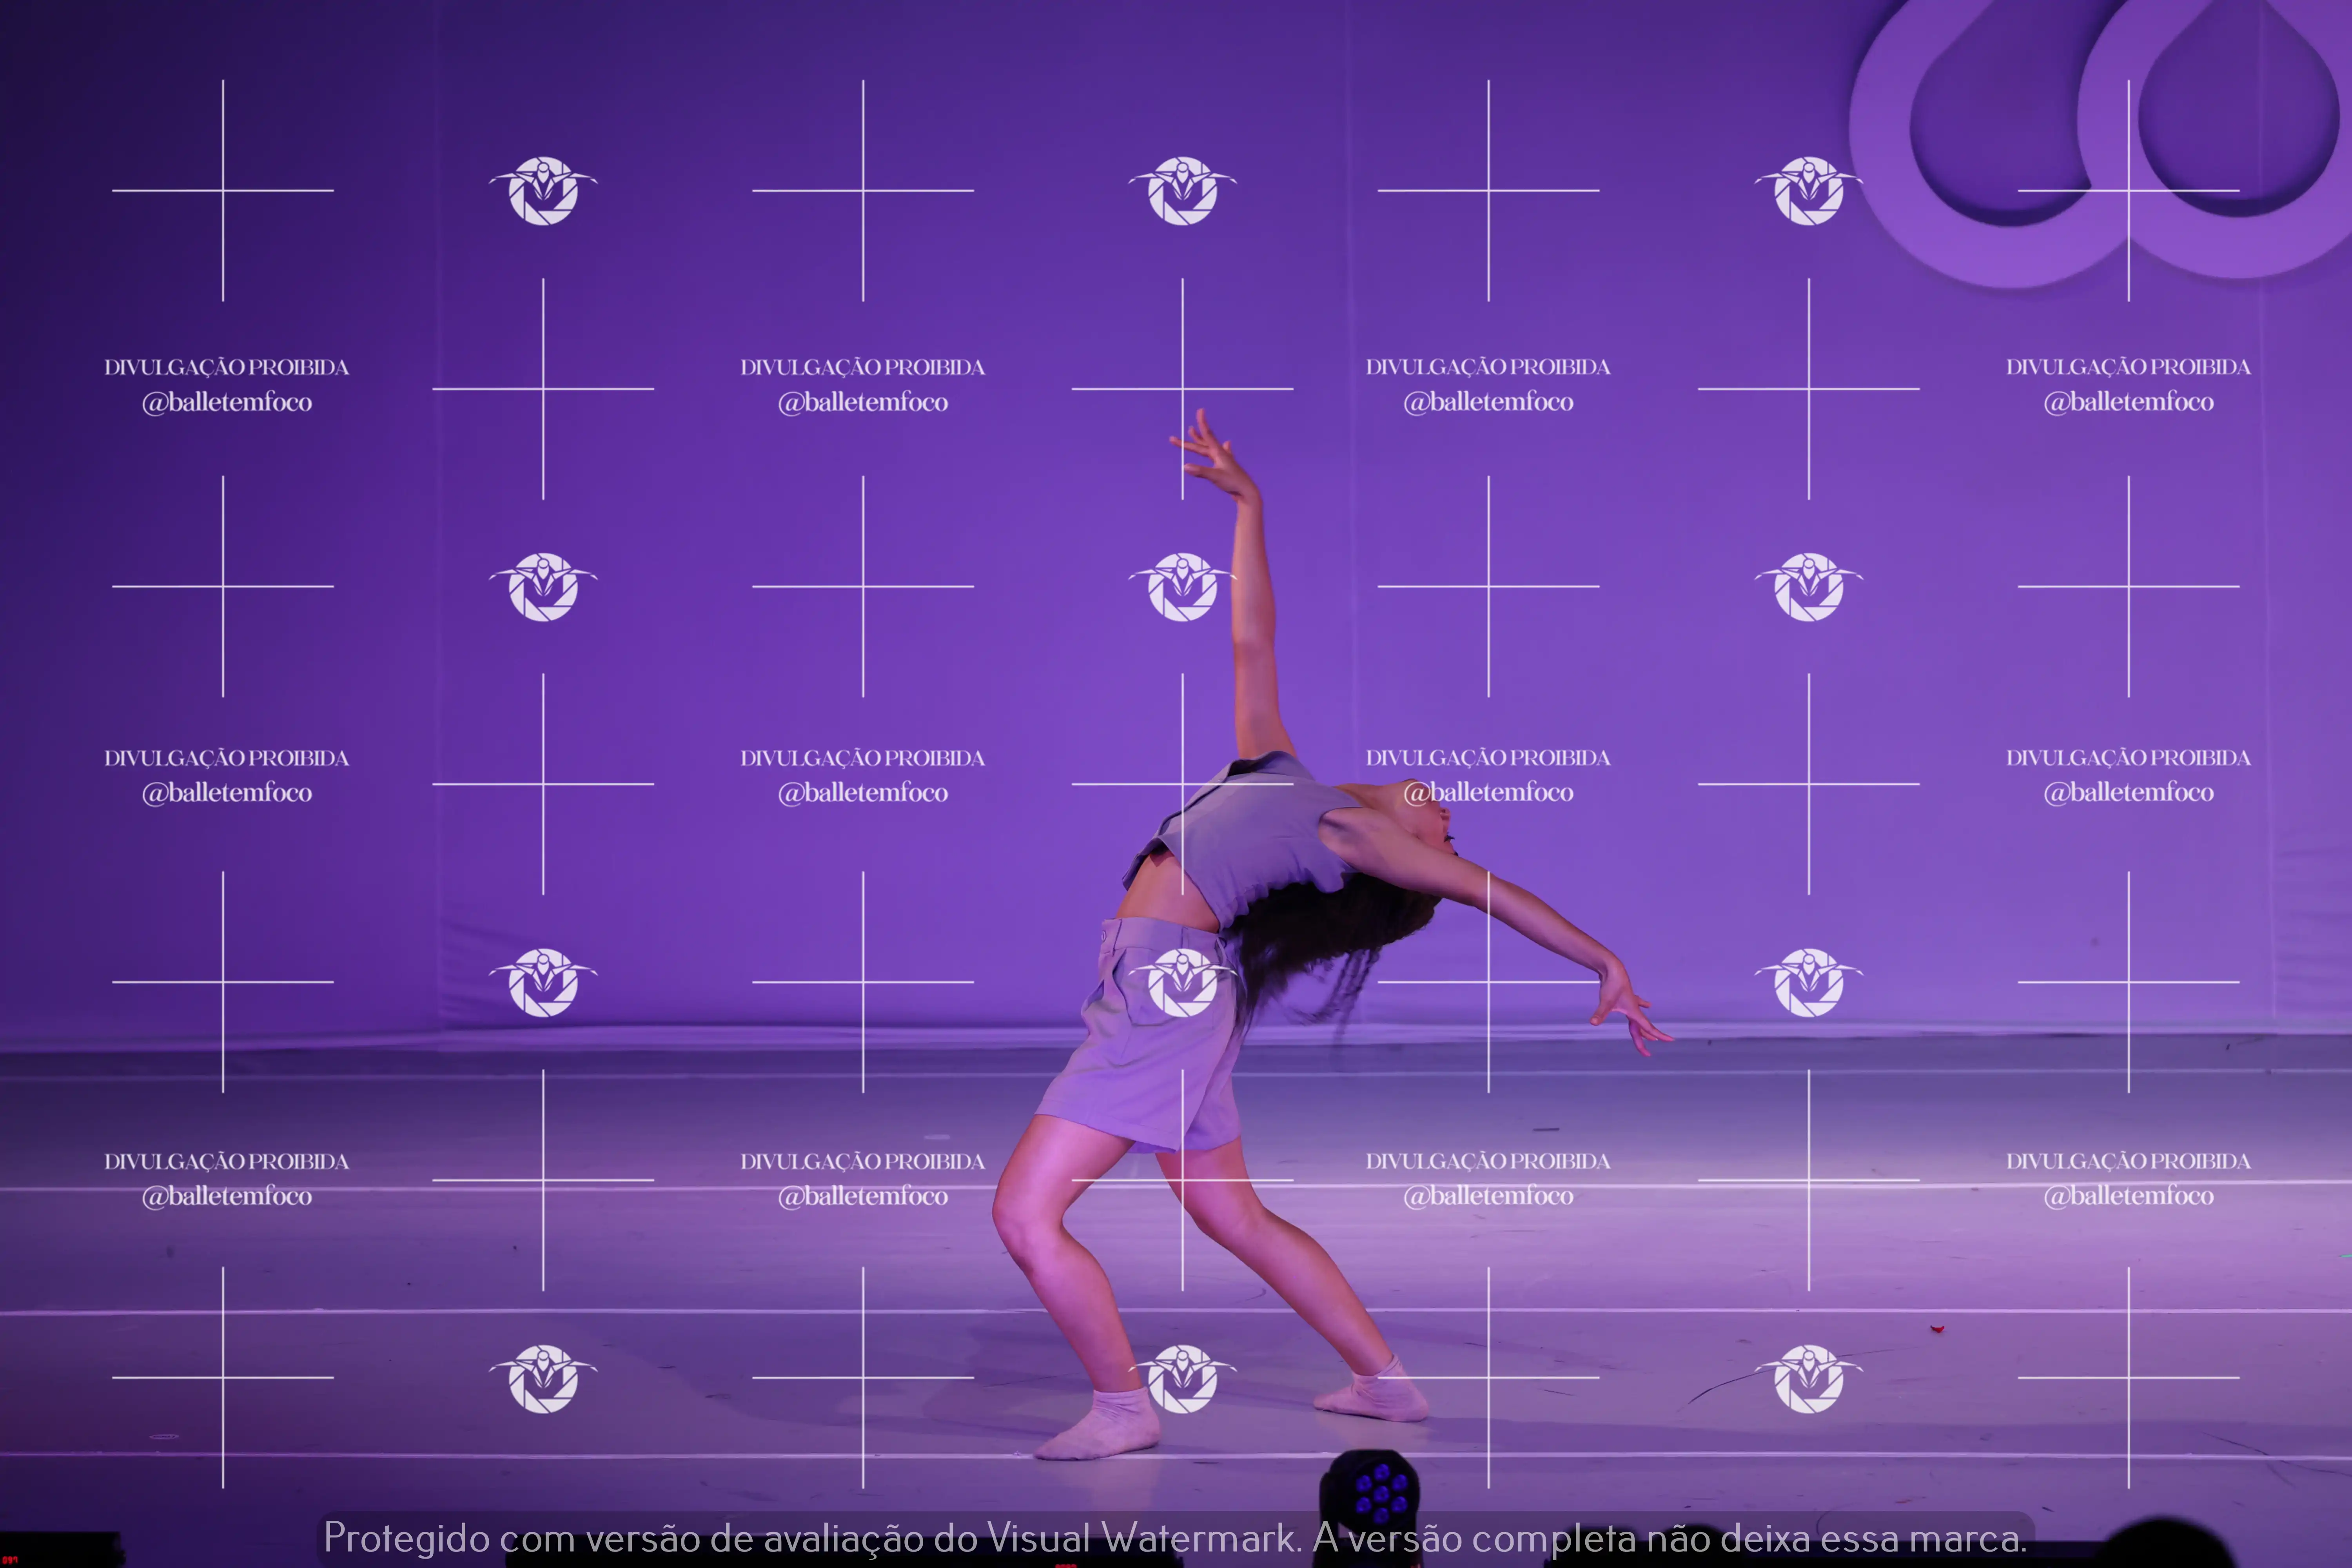Click the crosshair overlapping the swirl emblem
Screen dimensions: 2352x1568
point(2128,190)
